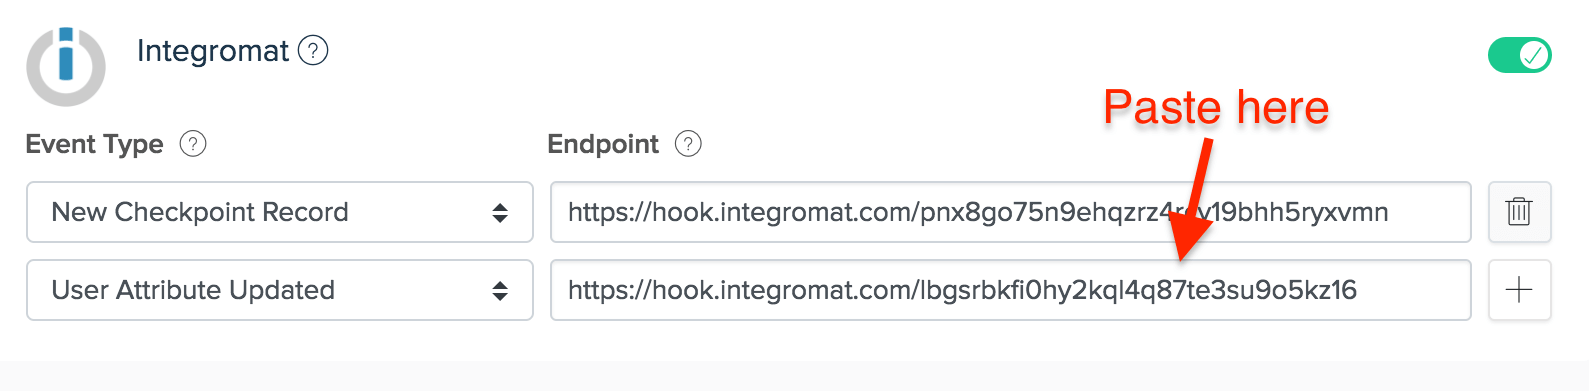Focus the endpoint field ending in 5kz16
The image size is (1589, 391).
1011,290
